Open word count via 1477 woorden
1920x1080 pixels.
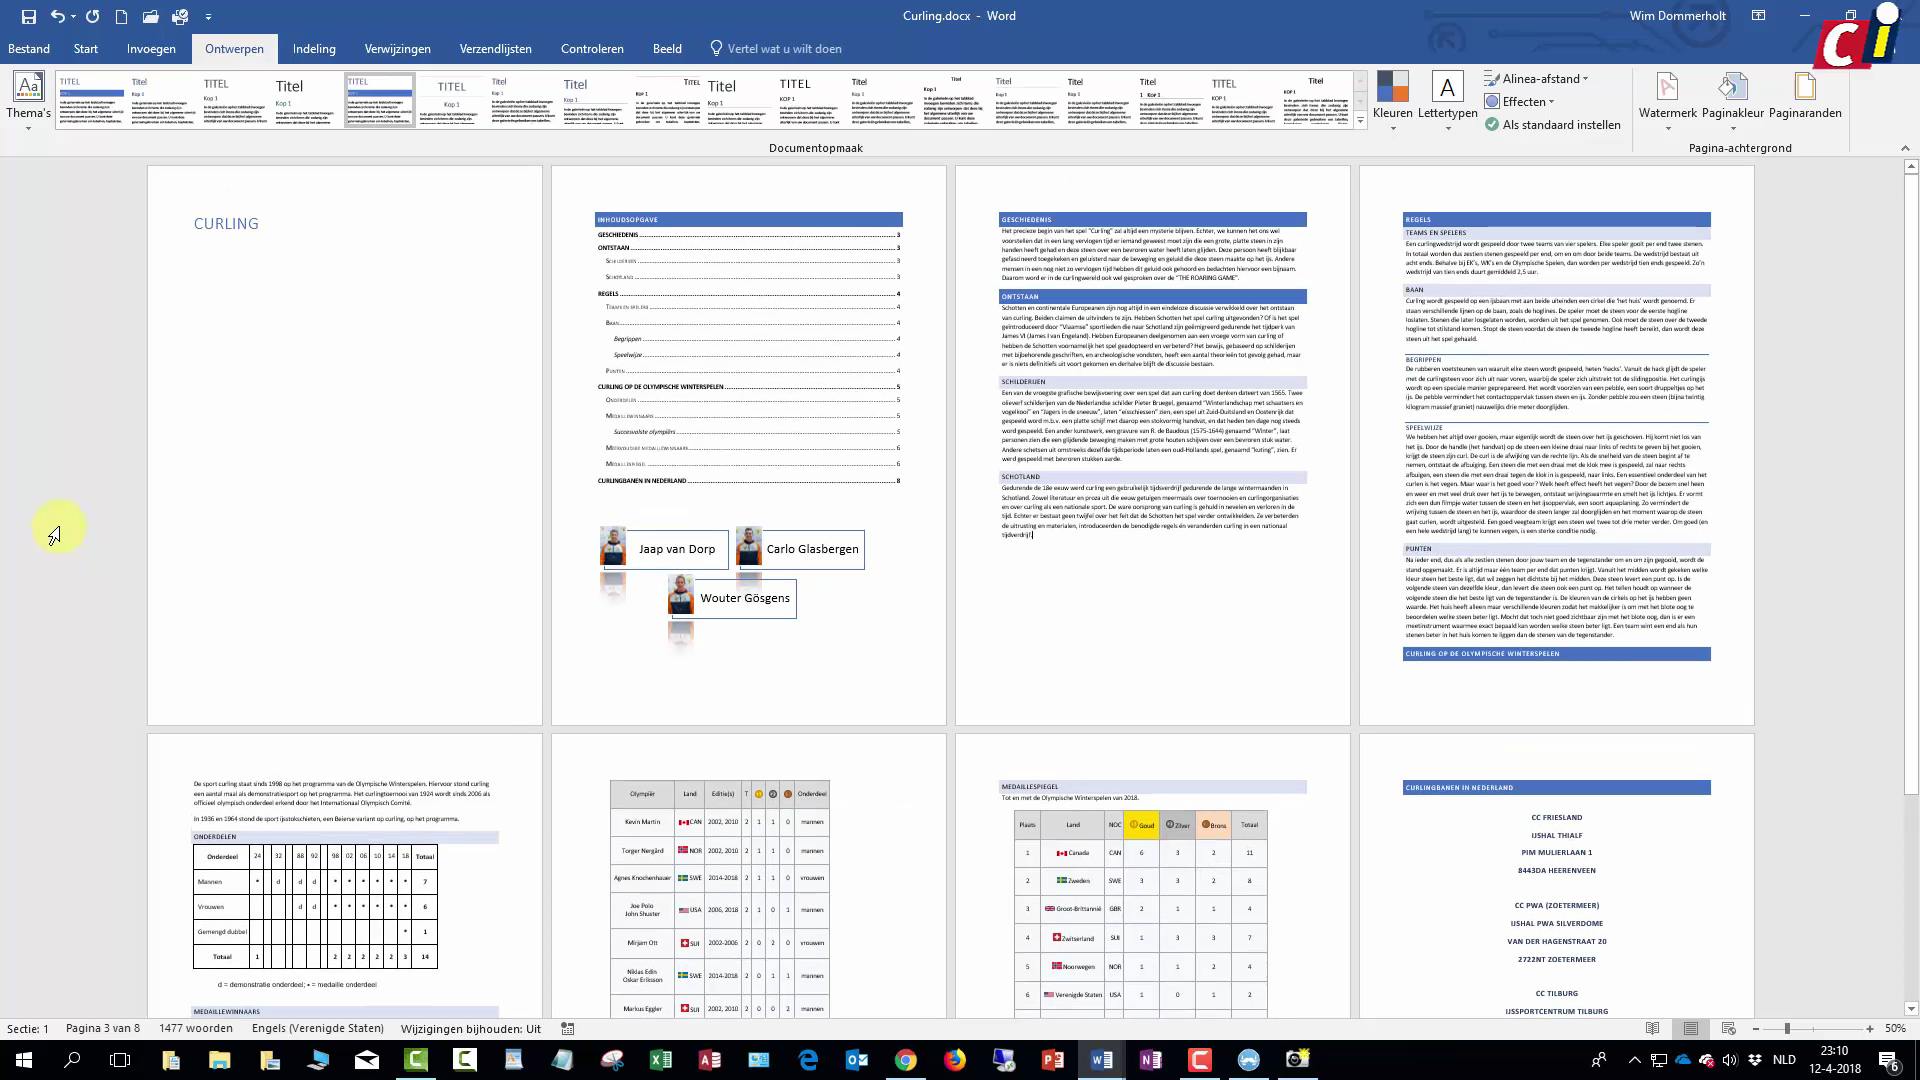tap(196, 1028)
